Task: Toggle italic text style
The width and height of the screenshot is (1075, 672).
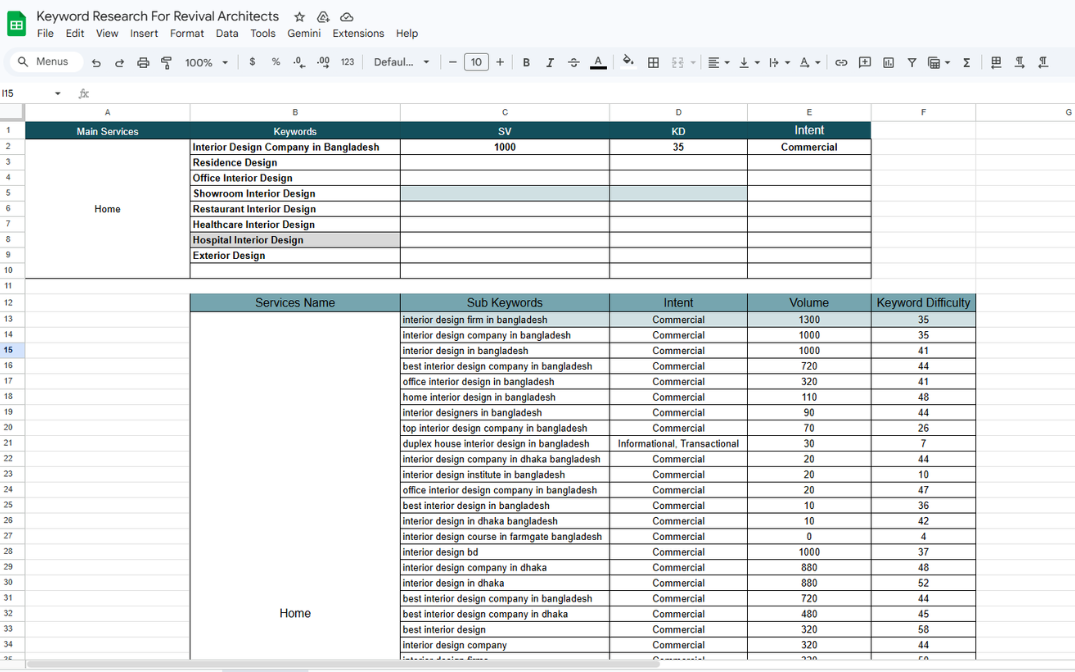Action: 549,62
